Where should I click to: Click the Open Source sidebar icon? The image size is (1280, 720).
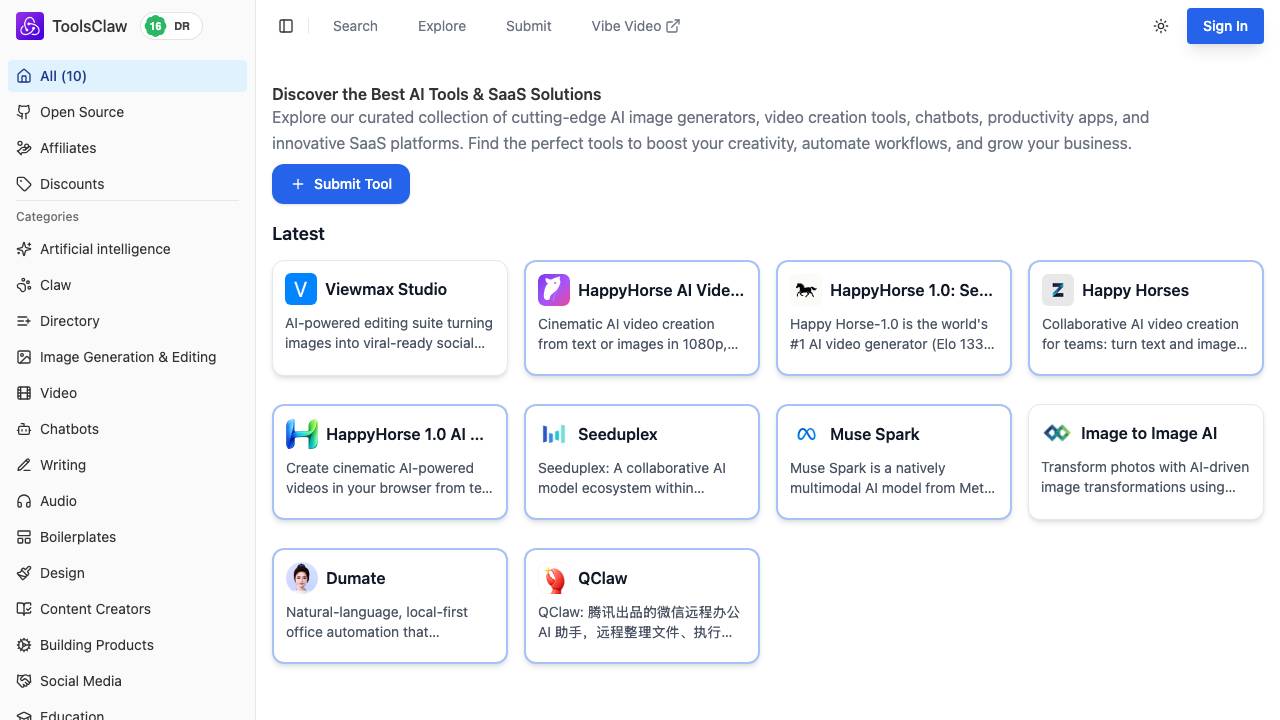(x=24, y=112)
